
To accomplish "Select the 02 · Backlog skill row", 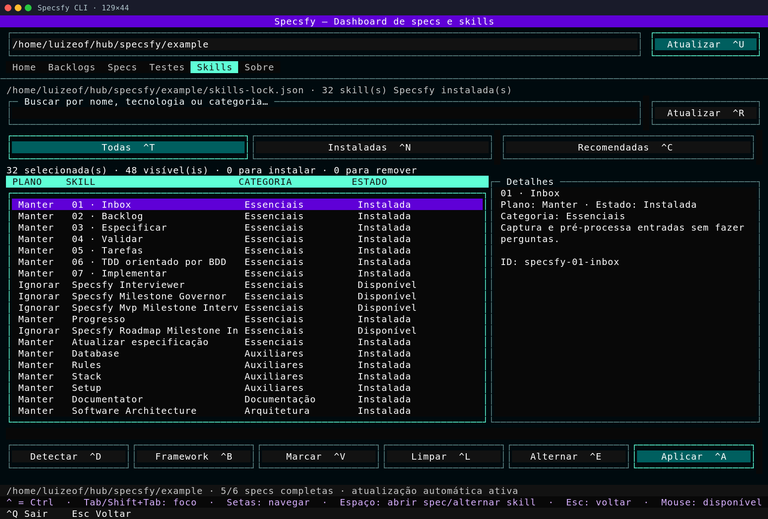I will pyautogui.click(x=247, y=216).
